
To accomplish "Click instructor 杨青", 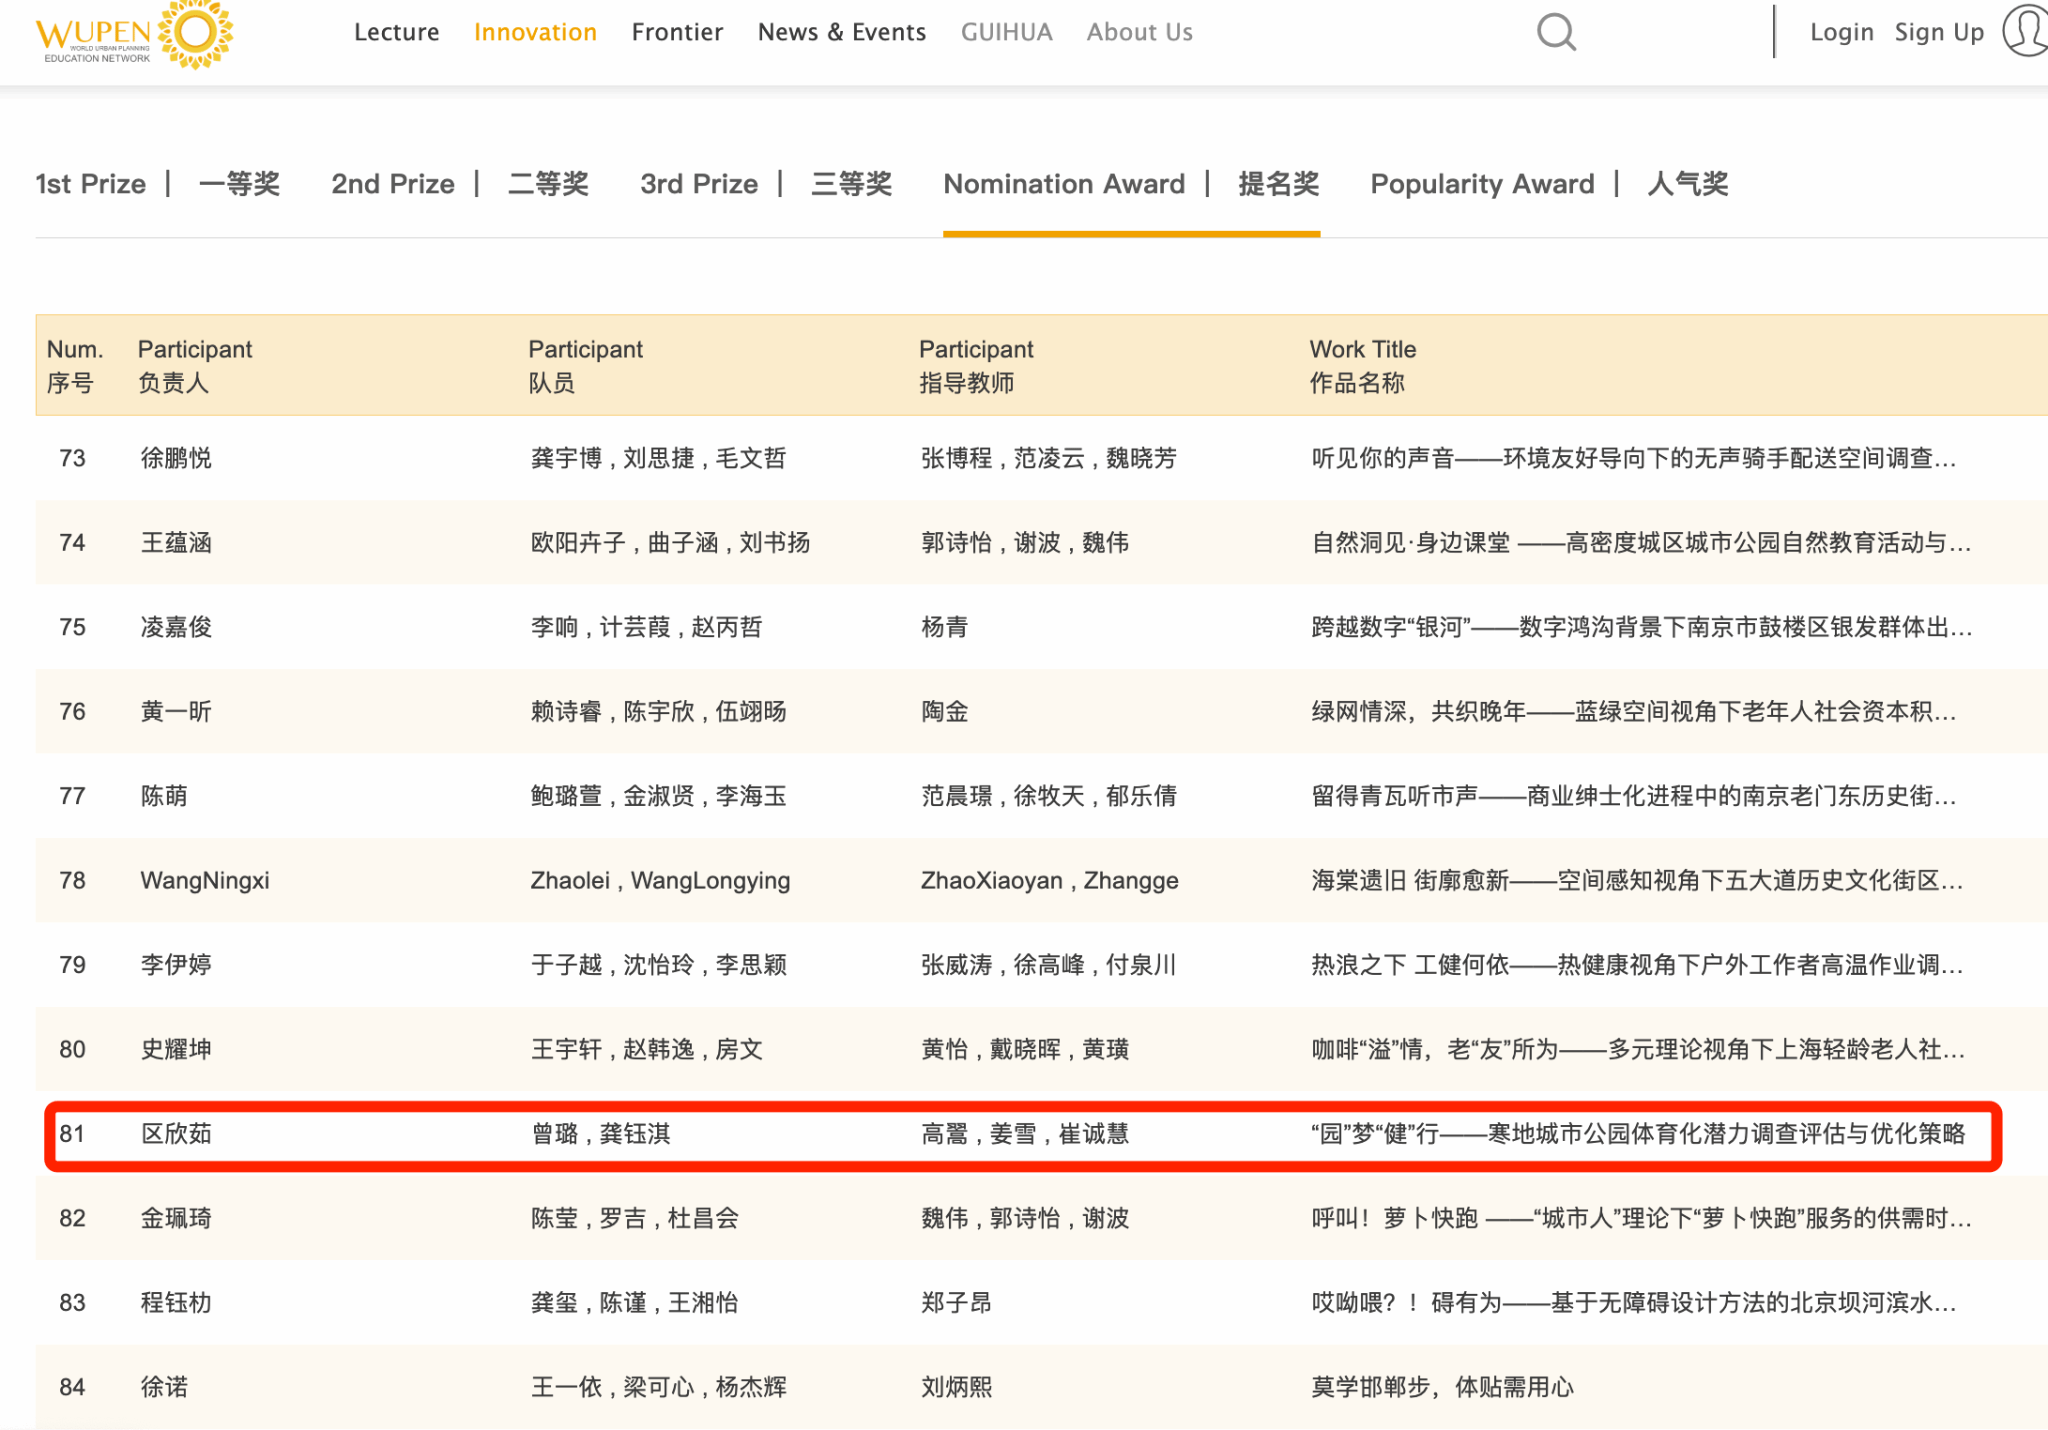I will pyautogui.click(x=945, y=627).
